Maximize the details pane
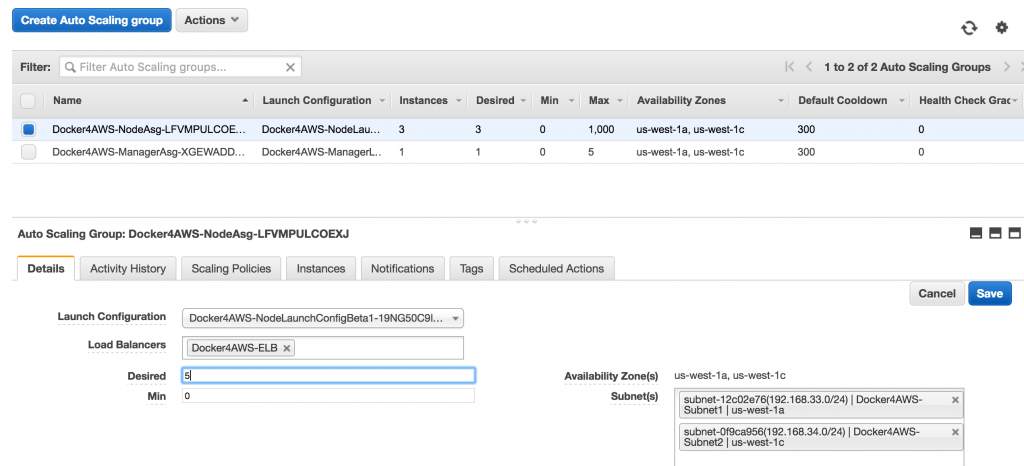Image resolution: width=1024 pixels, height=466 pixels. [x=1014, y=234]
